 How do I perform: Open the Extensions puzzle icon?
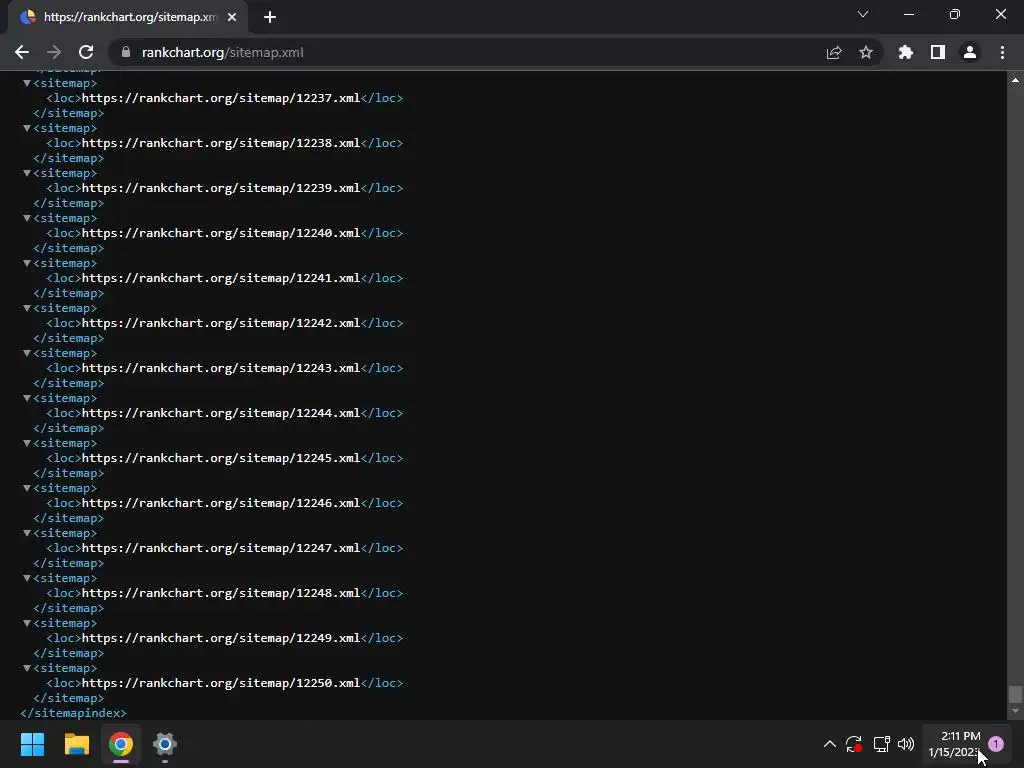tap(906, 52)
